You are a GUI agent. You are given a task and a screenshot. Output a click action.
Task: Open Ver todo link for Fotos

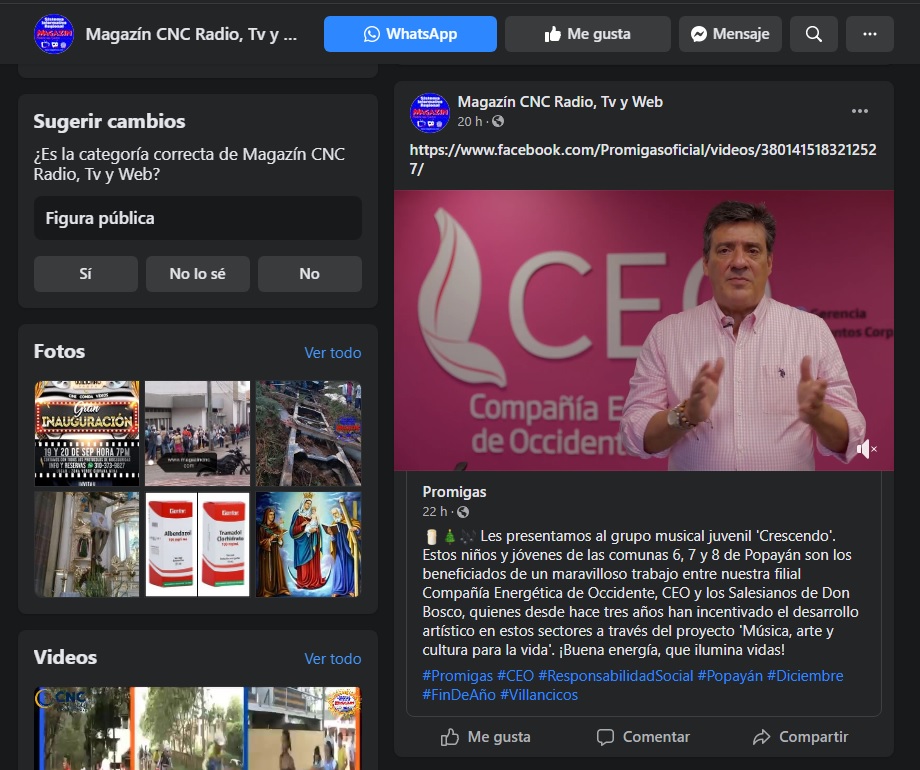pos(333,353)
